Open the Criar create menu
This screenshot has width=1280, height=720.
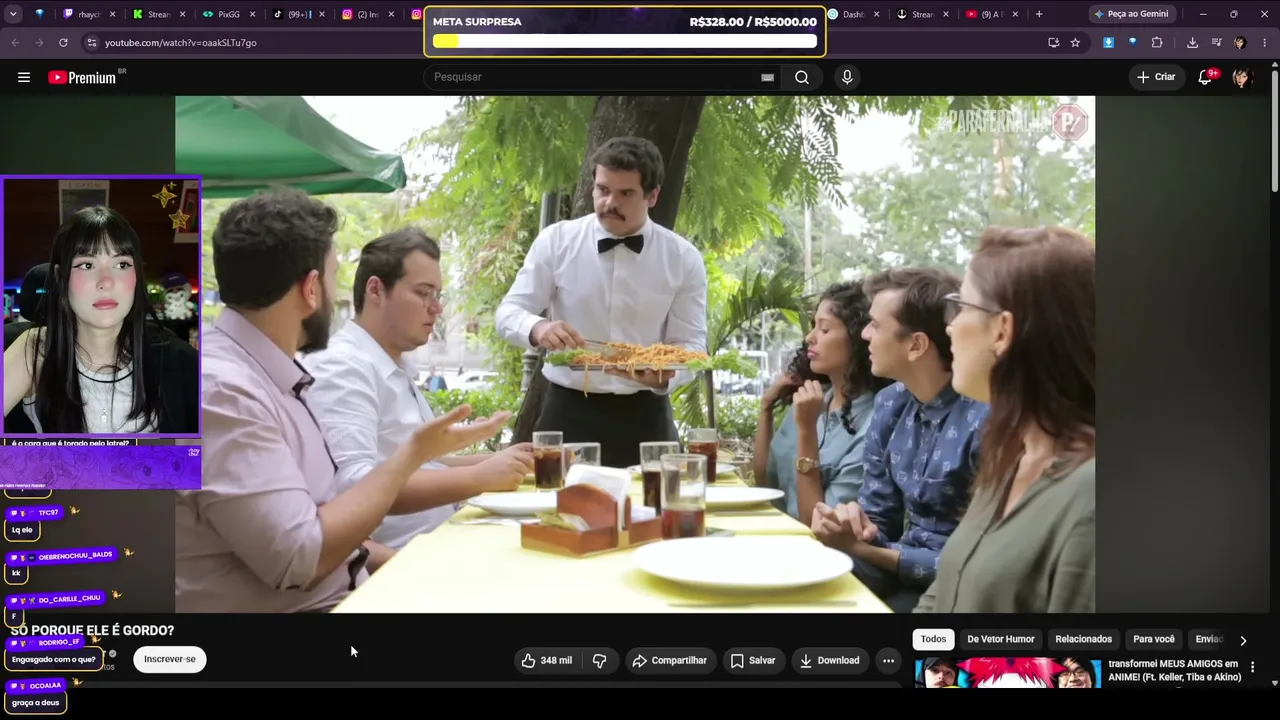coord(1156,77)
